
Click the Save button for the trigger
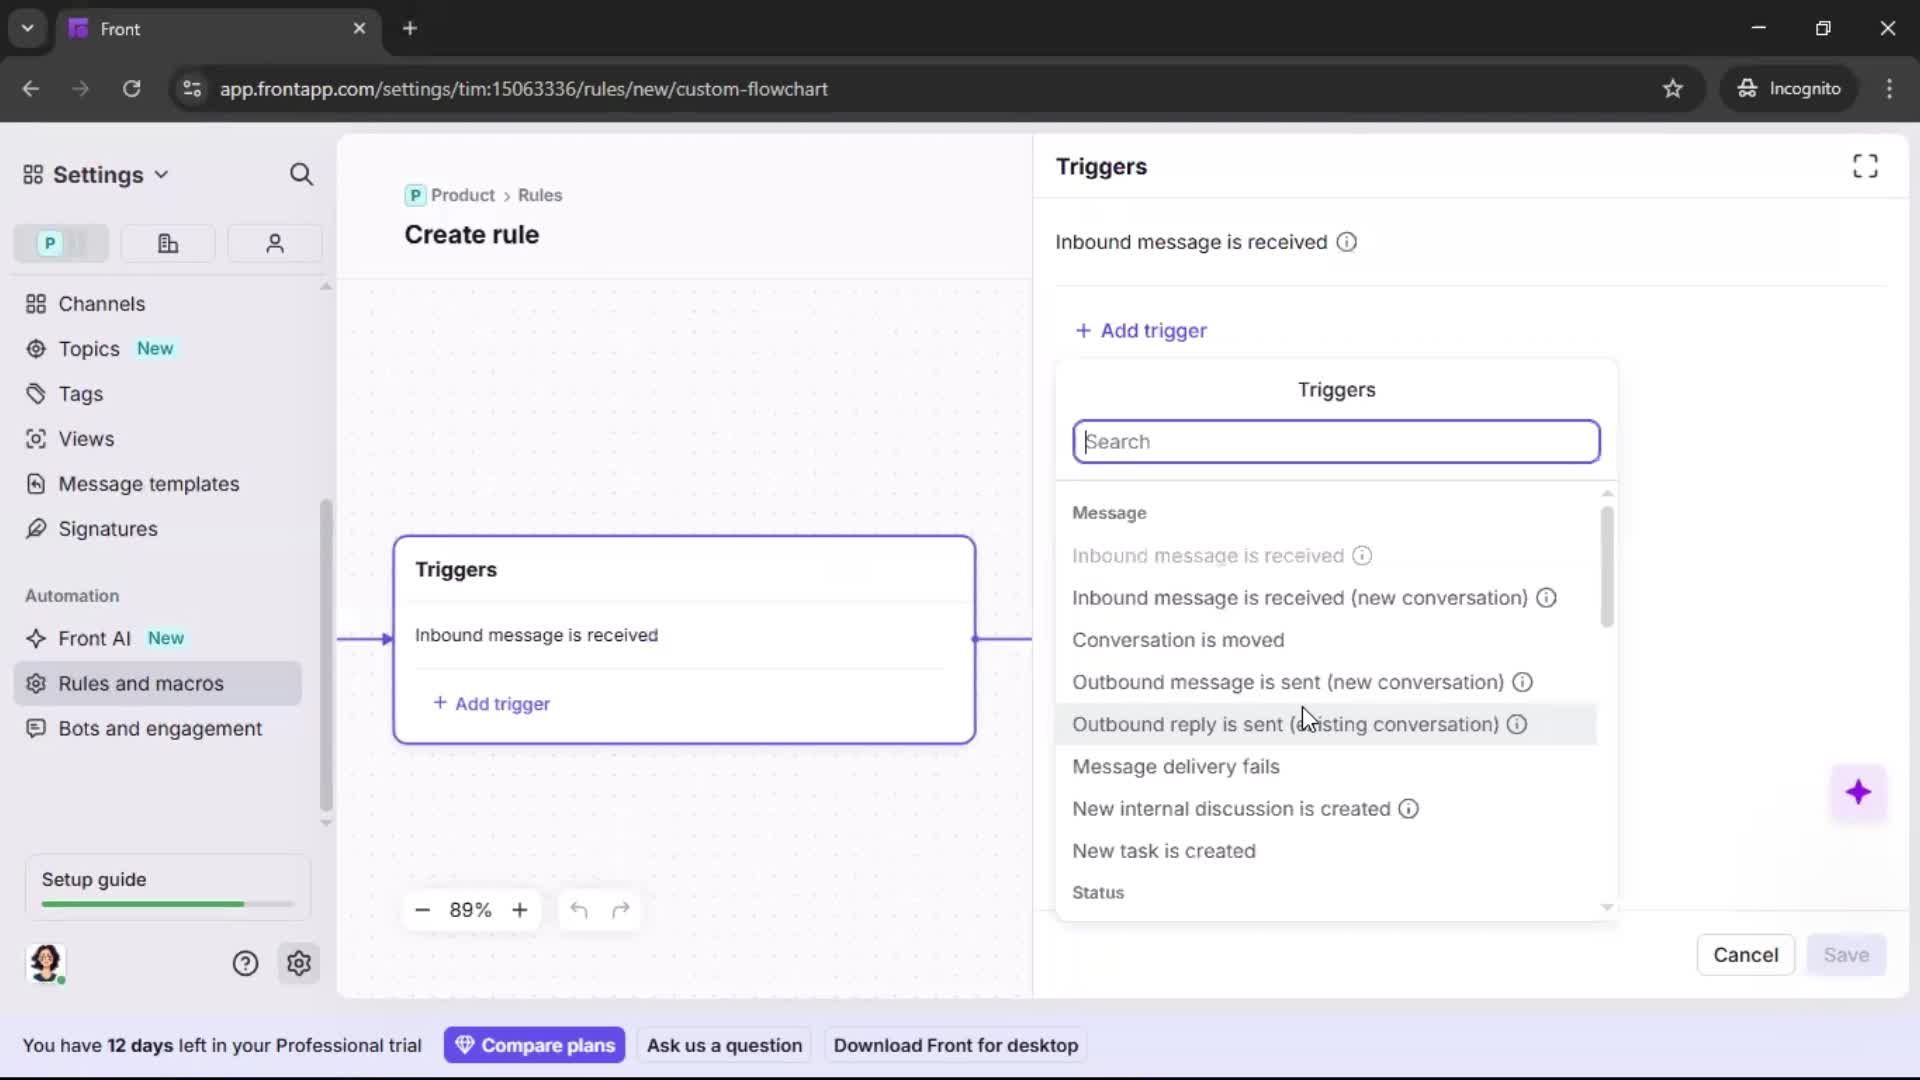(x=1846, y=955)
